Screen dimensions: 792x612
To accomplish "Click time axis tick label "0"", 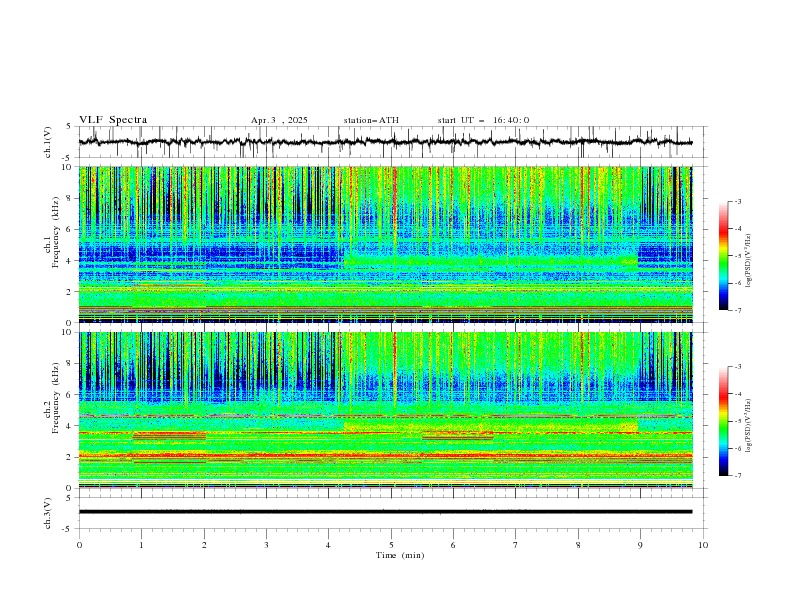I will click(x=79, y=545).
